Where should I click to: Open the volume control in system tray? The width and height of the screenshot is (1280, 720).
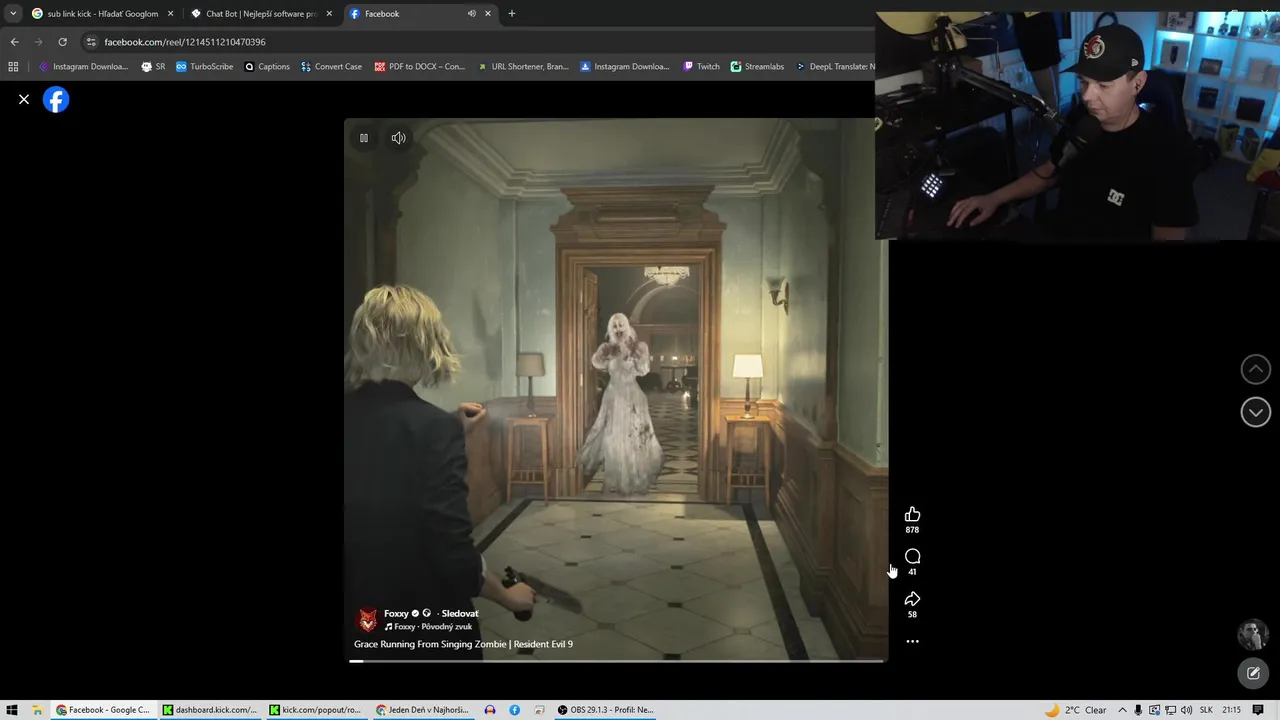pos(1186,710)
